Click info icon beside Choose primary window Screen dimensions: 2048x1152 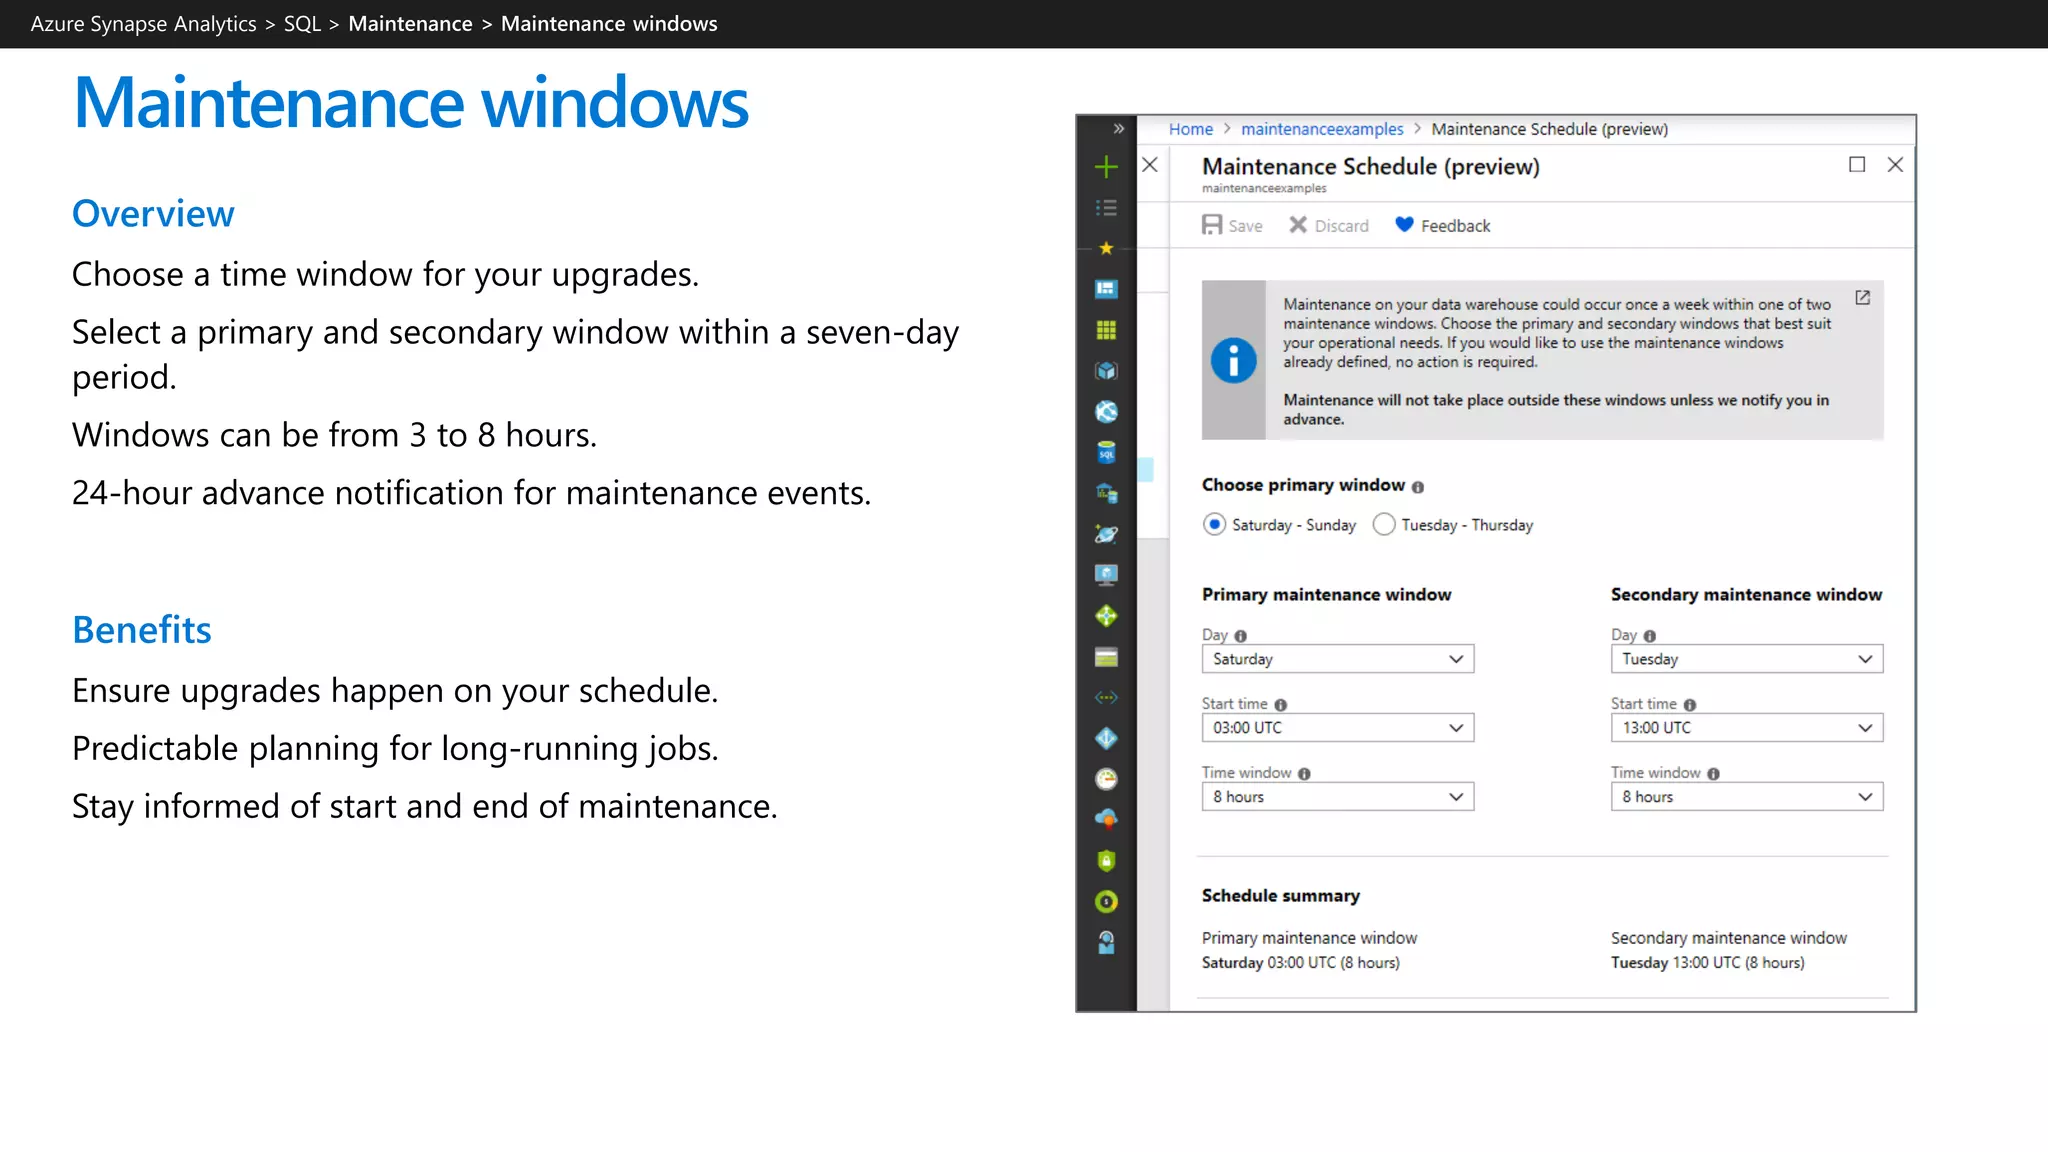(1417, 487)
